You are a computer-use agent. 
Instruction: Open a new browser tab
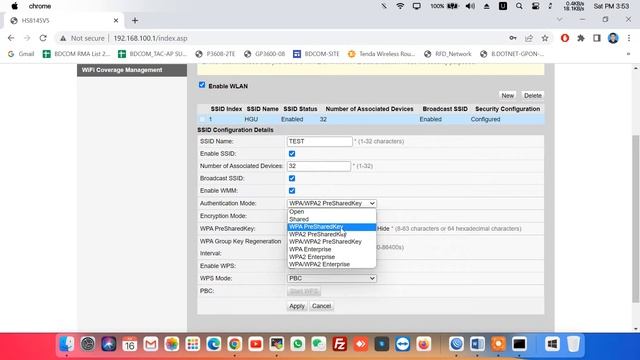[135, 20]
